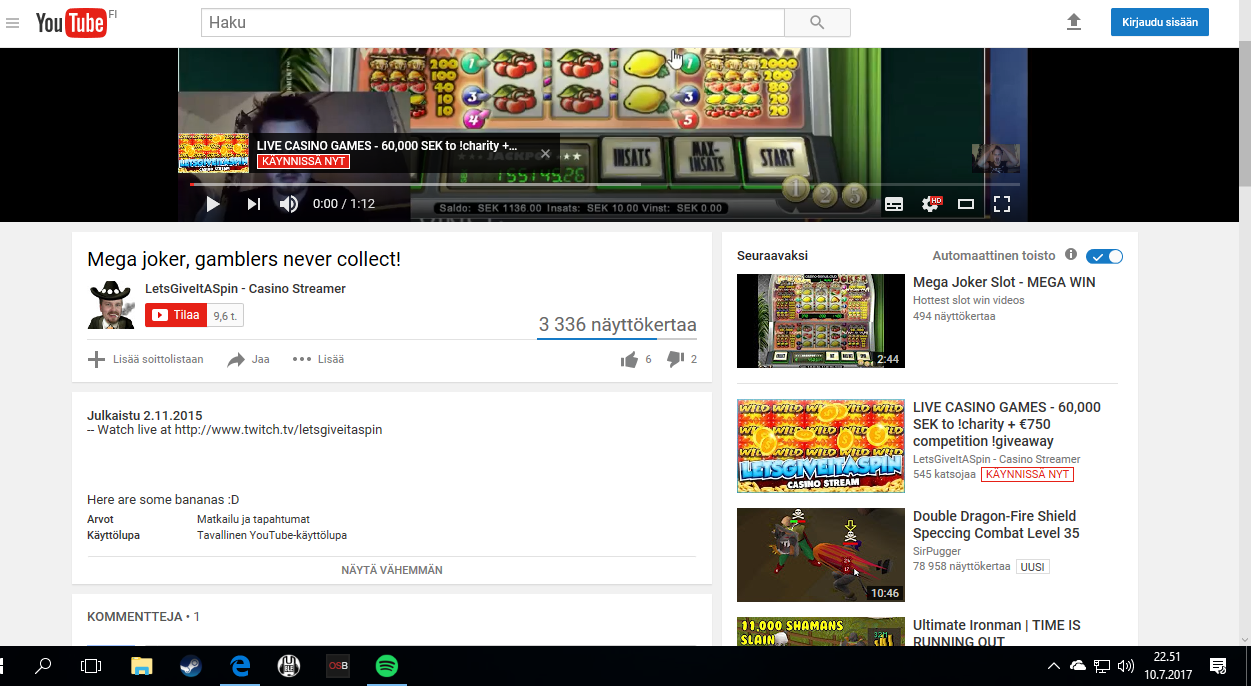Click the Hottest slot win videos channel
The height and width of the screenshot is (686, 1251).
click(x=968, y=300)
